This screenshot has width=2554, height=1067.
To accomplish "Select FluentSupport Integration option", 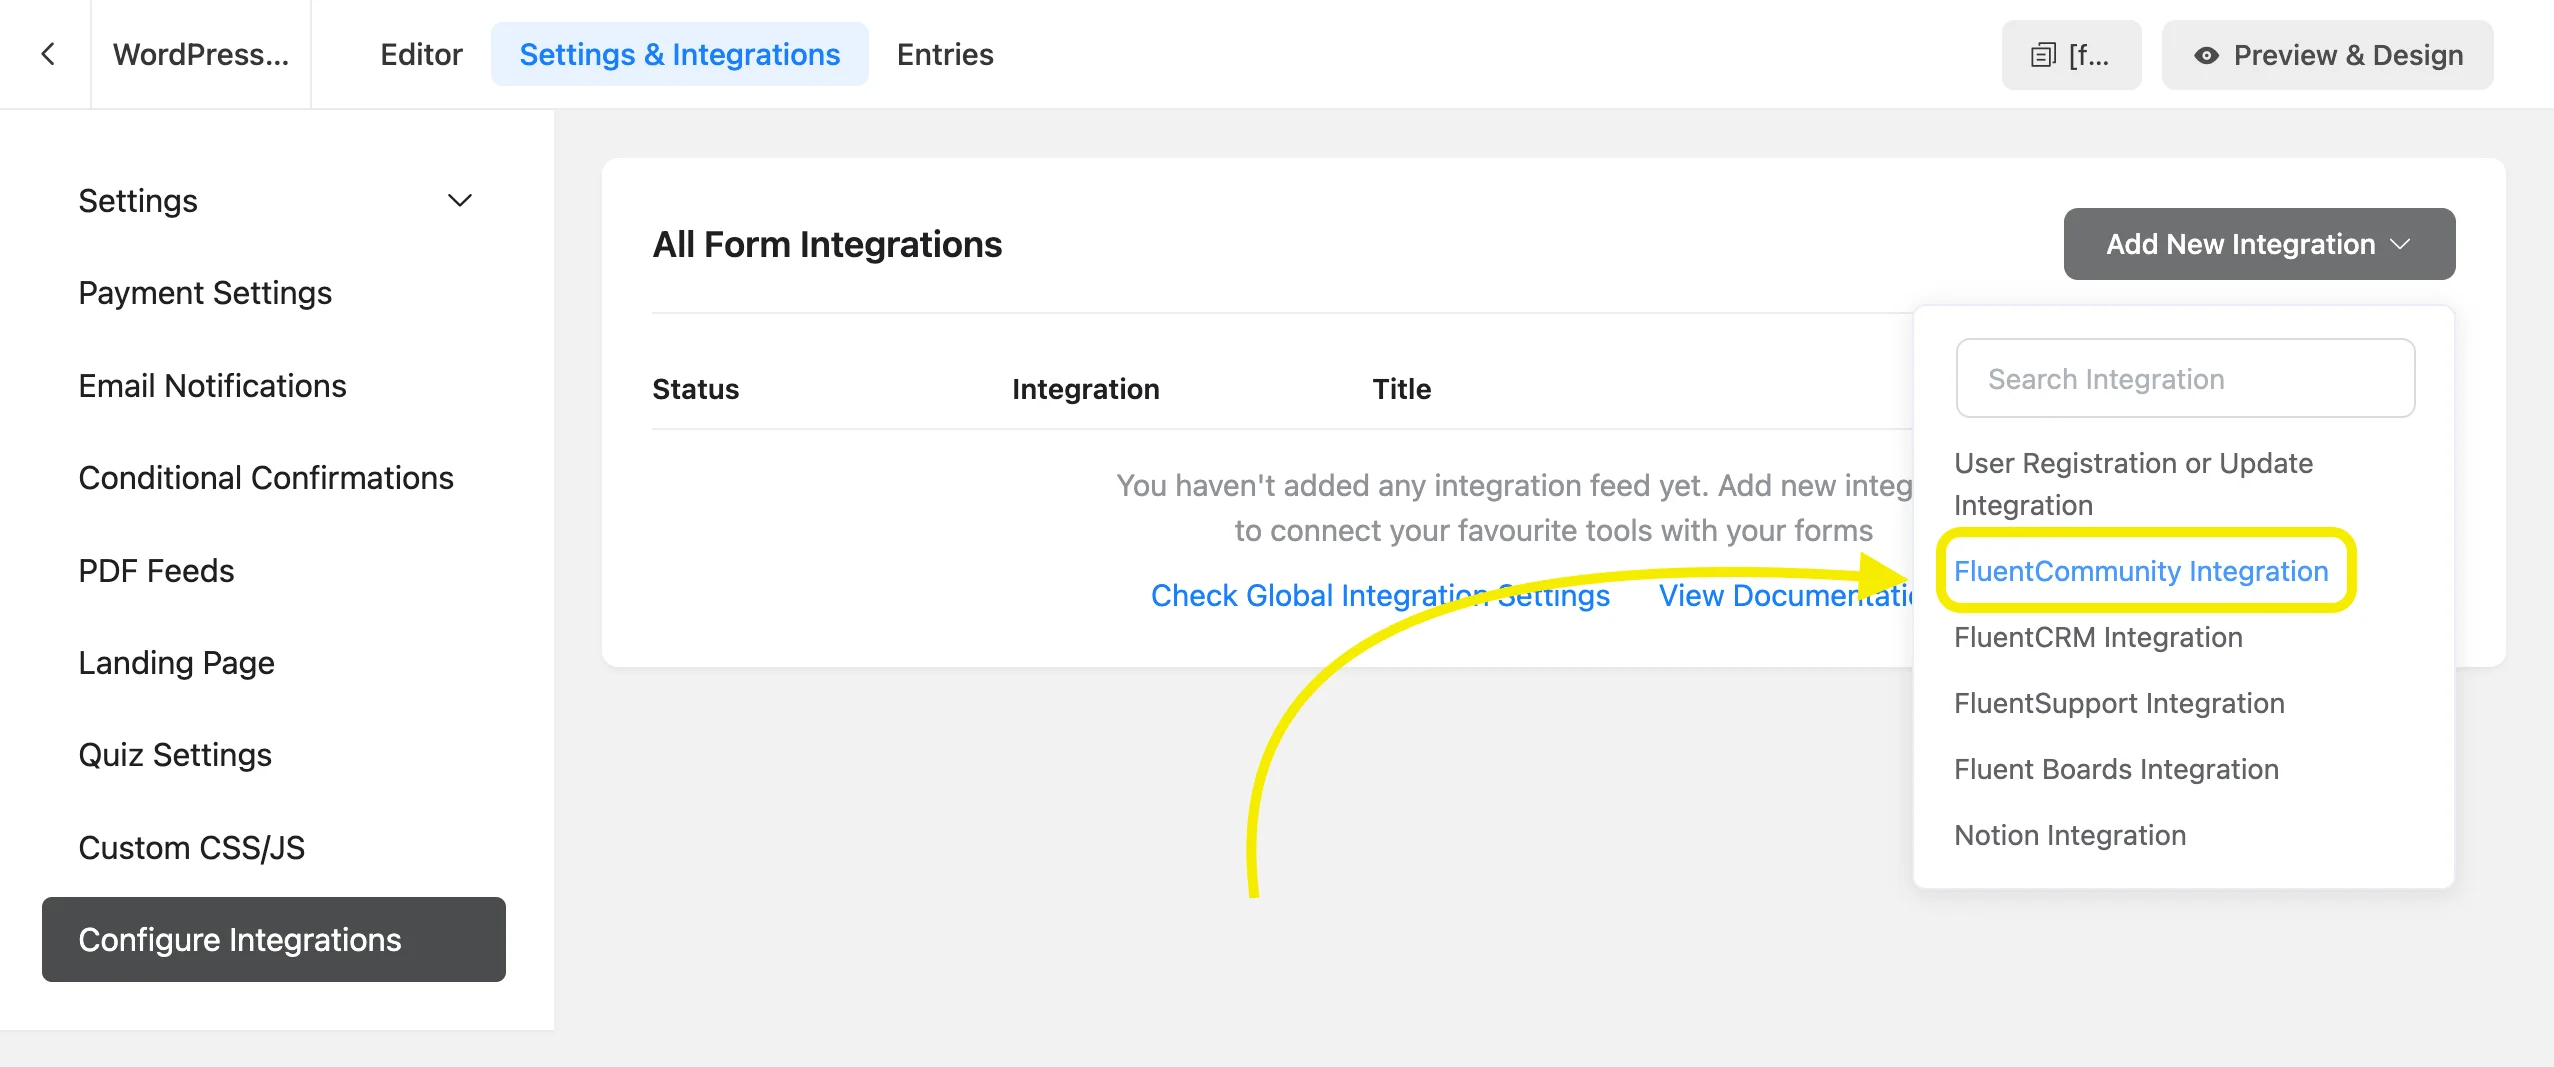I will (x=2119, y=703).
